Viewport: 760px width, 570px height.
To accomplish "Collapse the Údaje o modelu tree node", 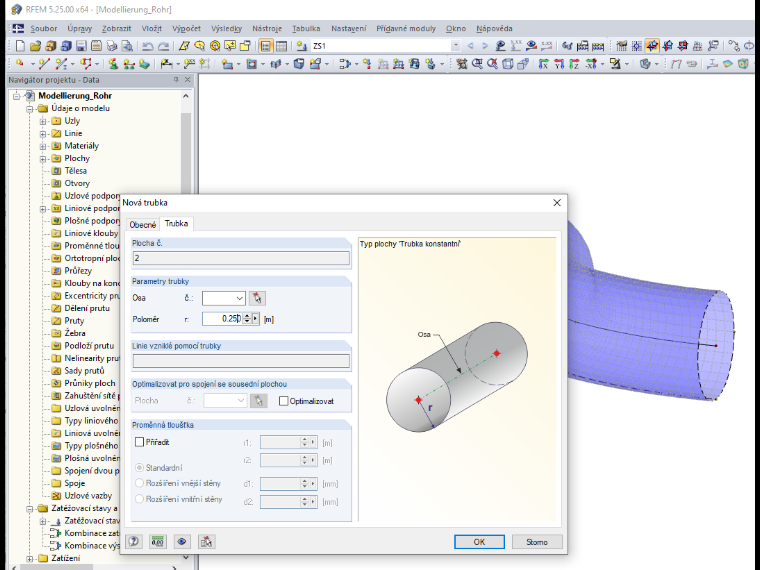I will coord(30,109).
